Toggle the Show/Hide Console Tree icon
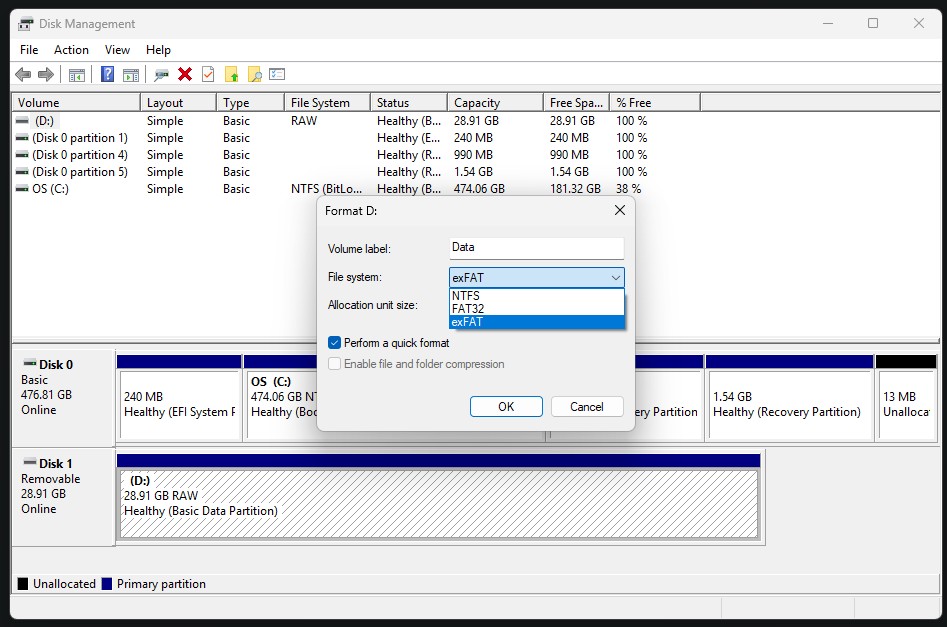 (75, 73)
